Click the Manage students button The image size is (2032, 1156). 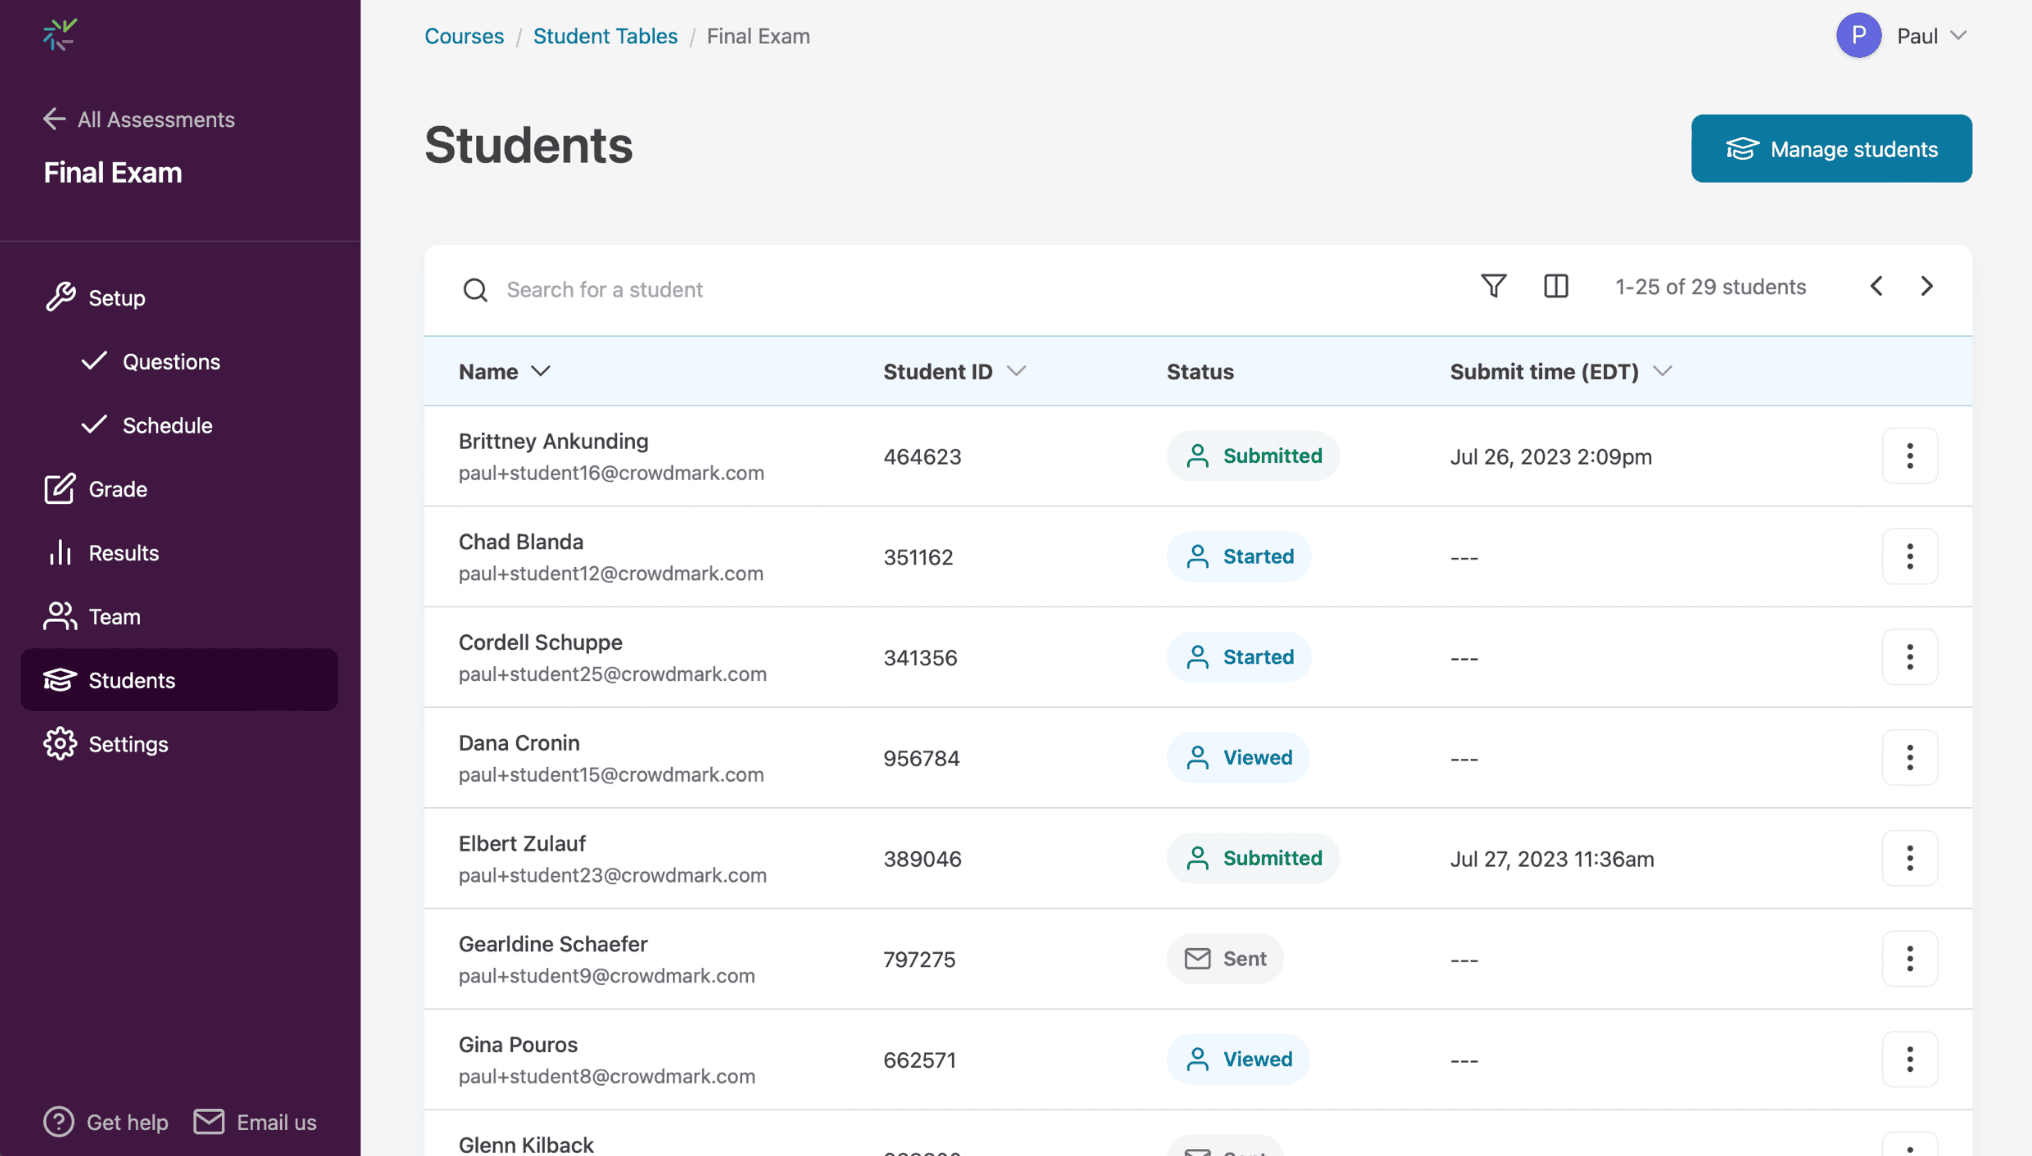1830,148
